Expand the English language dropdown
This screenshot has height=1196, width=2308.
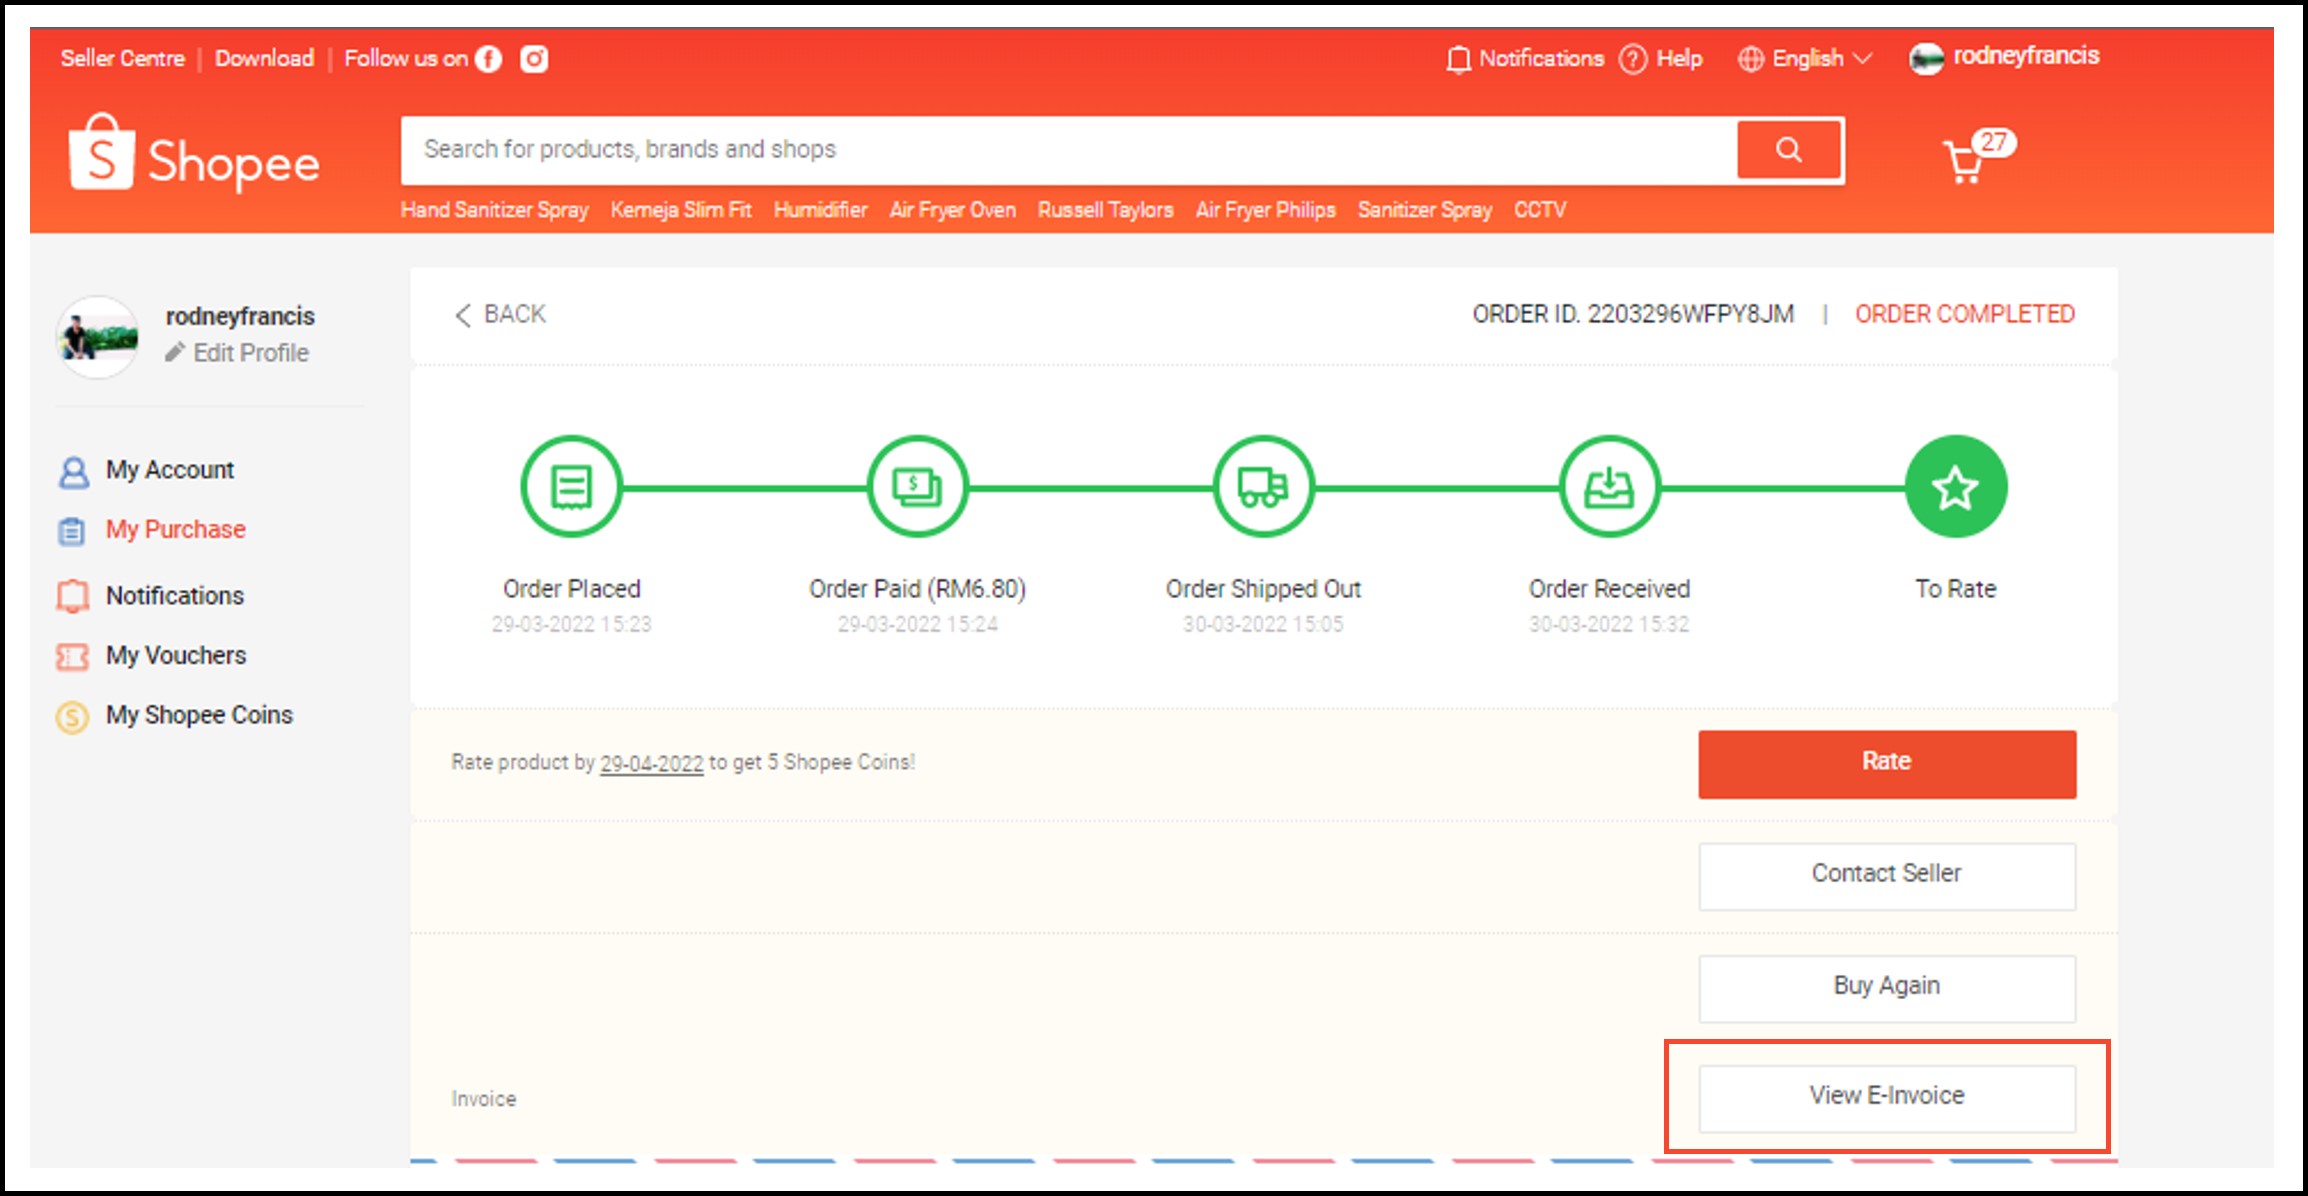(1808, 58)
